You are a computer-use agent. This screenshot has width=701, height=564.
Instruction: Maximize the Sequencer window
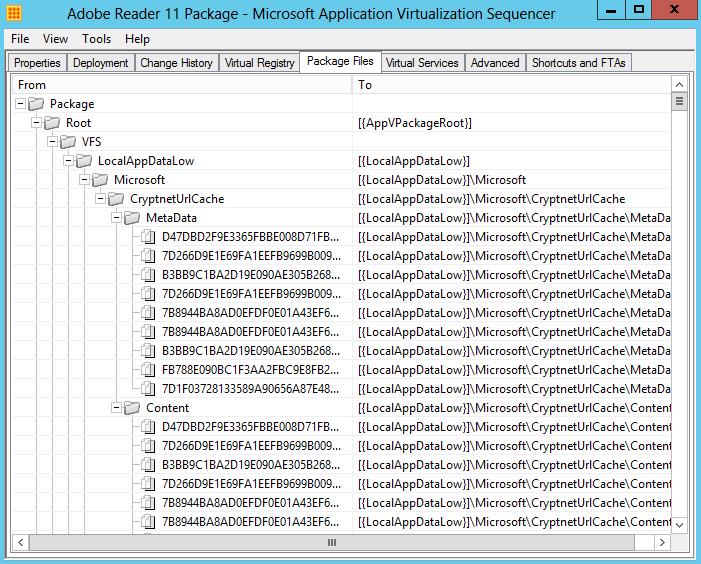(638, 9)
